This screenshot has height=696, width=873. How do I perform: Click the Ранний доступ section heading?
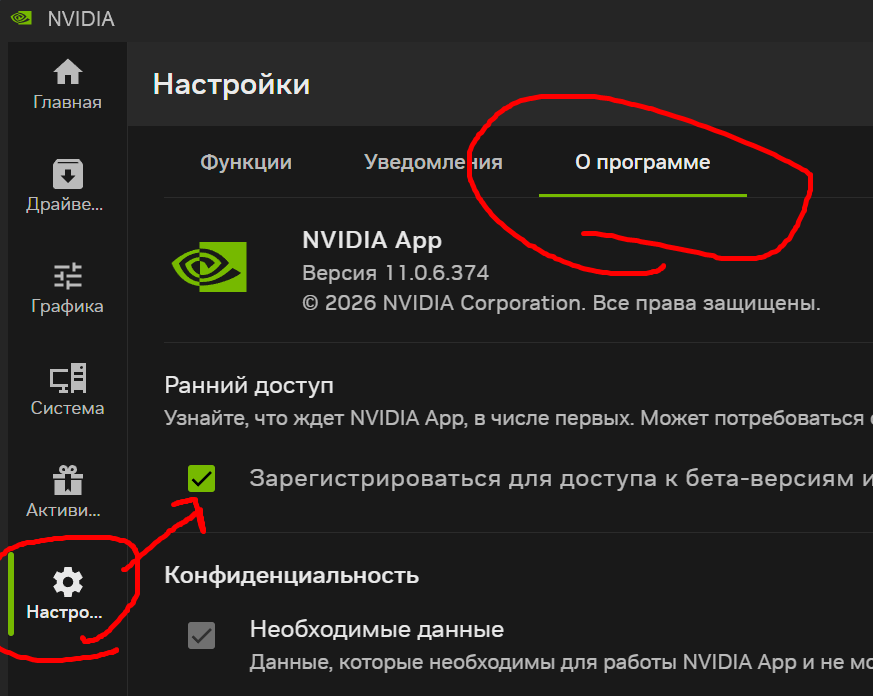click(x=249, y=385)
